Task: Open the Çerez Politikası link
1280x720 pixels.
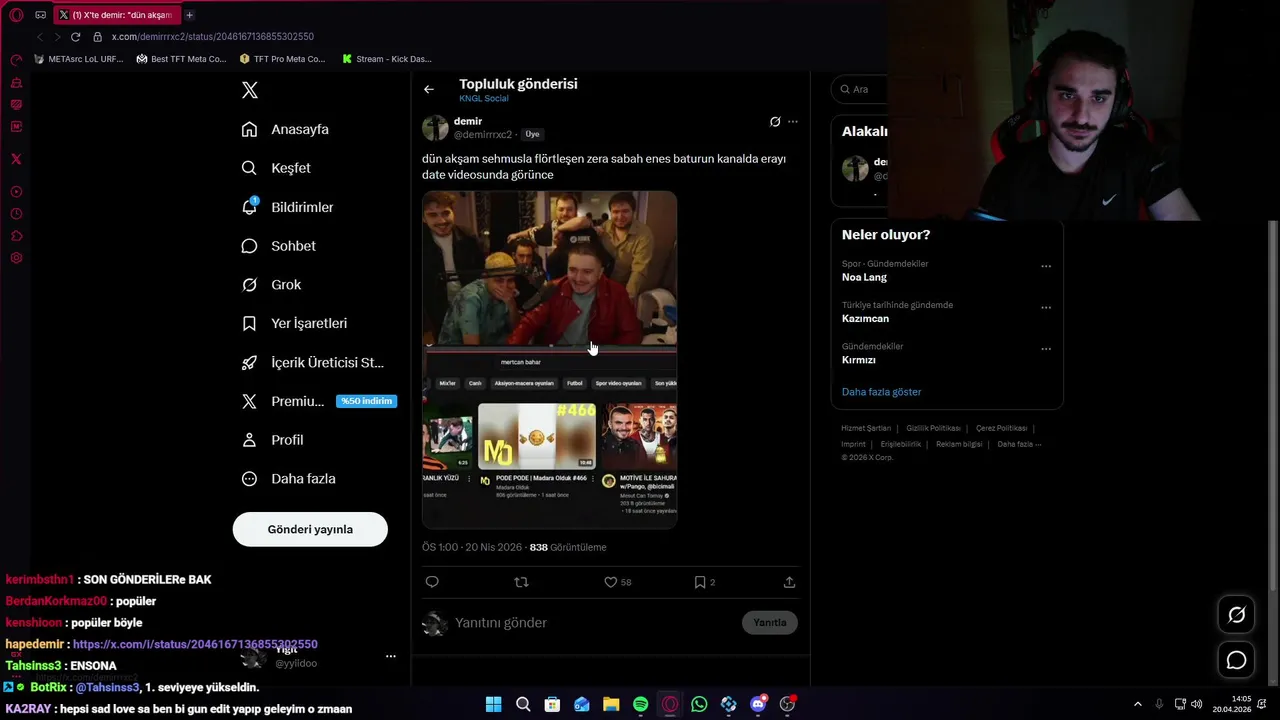Action: click(1001, 428)
